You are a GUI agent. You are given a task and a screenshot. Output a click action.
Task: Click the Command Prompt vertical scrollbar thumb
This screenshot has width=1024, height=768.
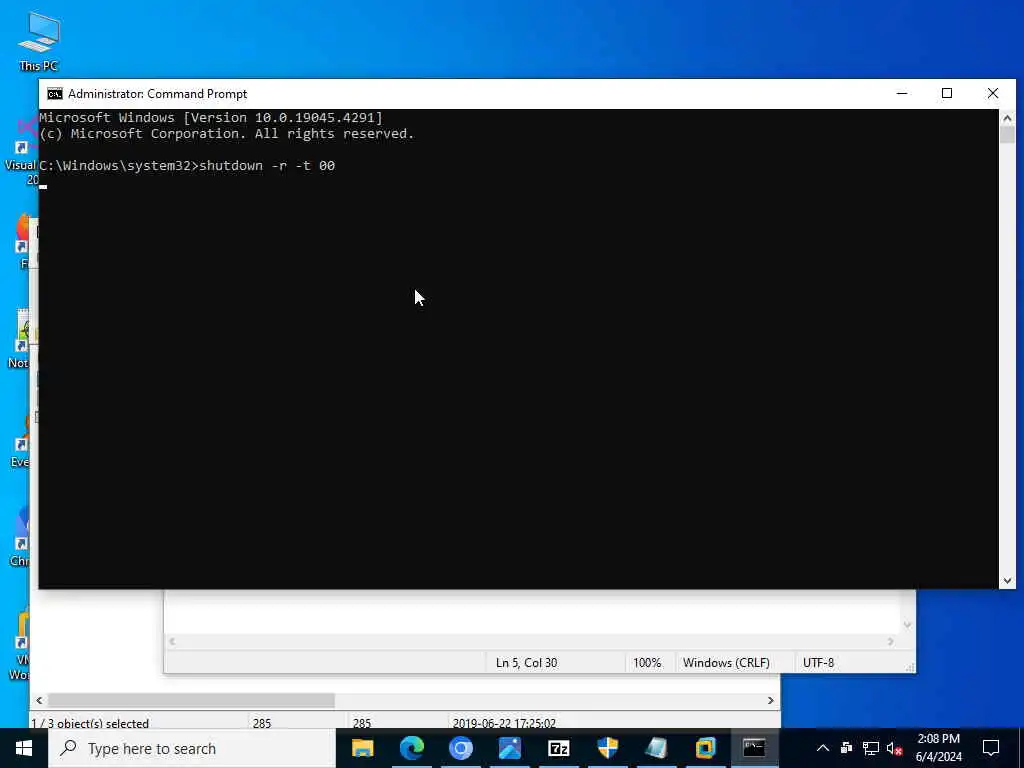[x=1007, y=135]
